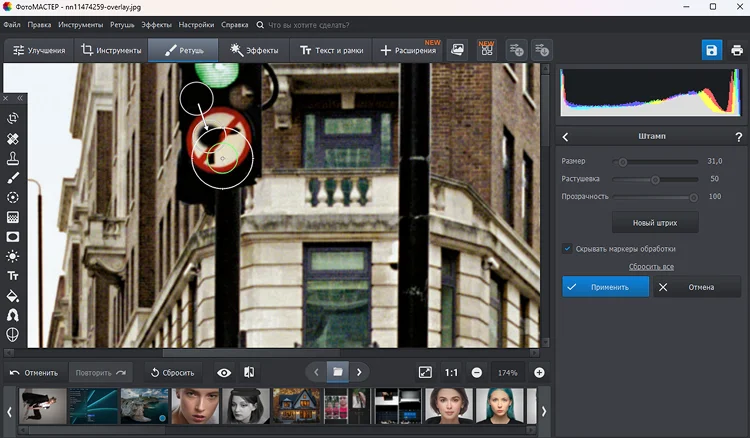Click the Отменить undo button

point(34,372)
